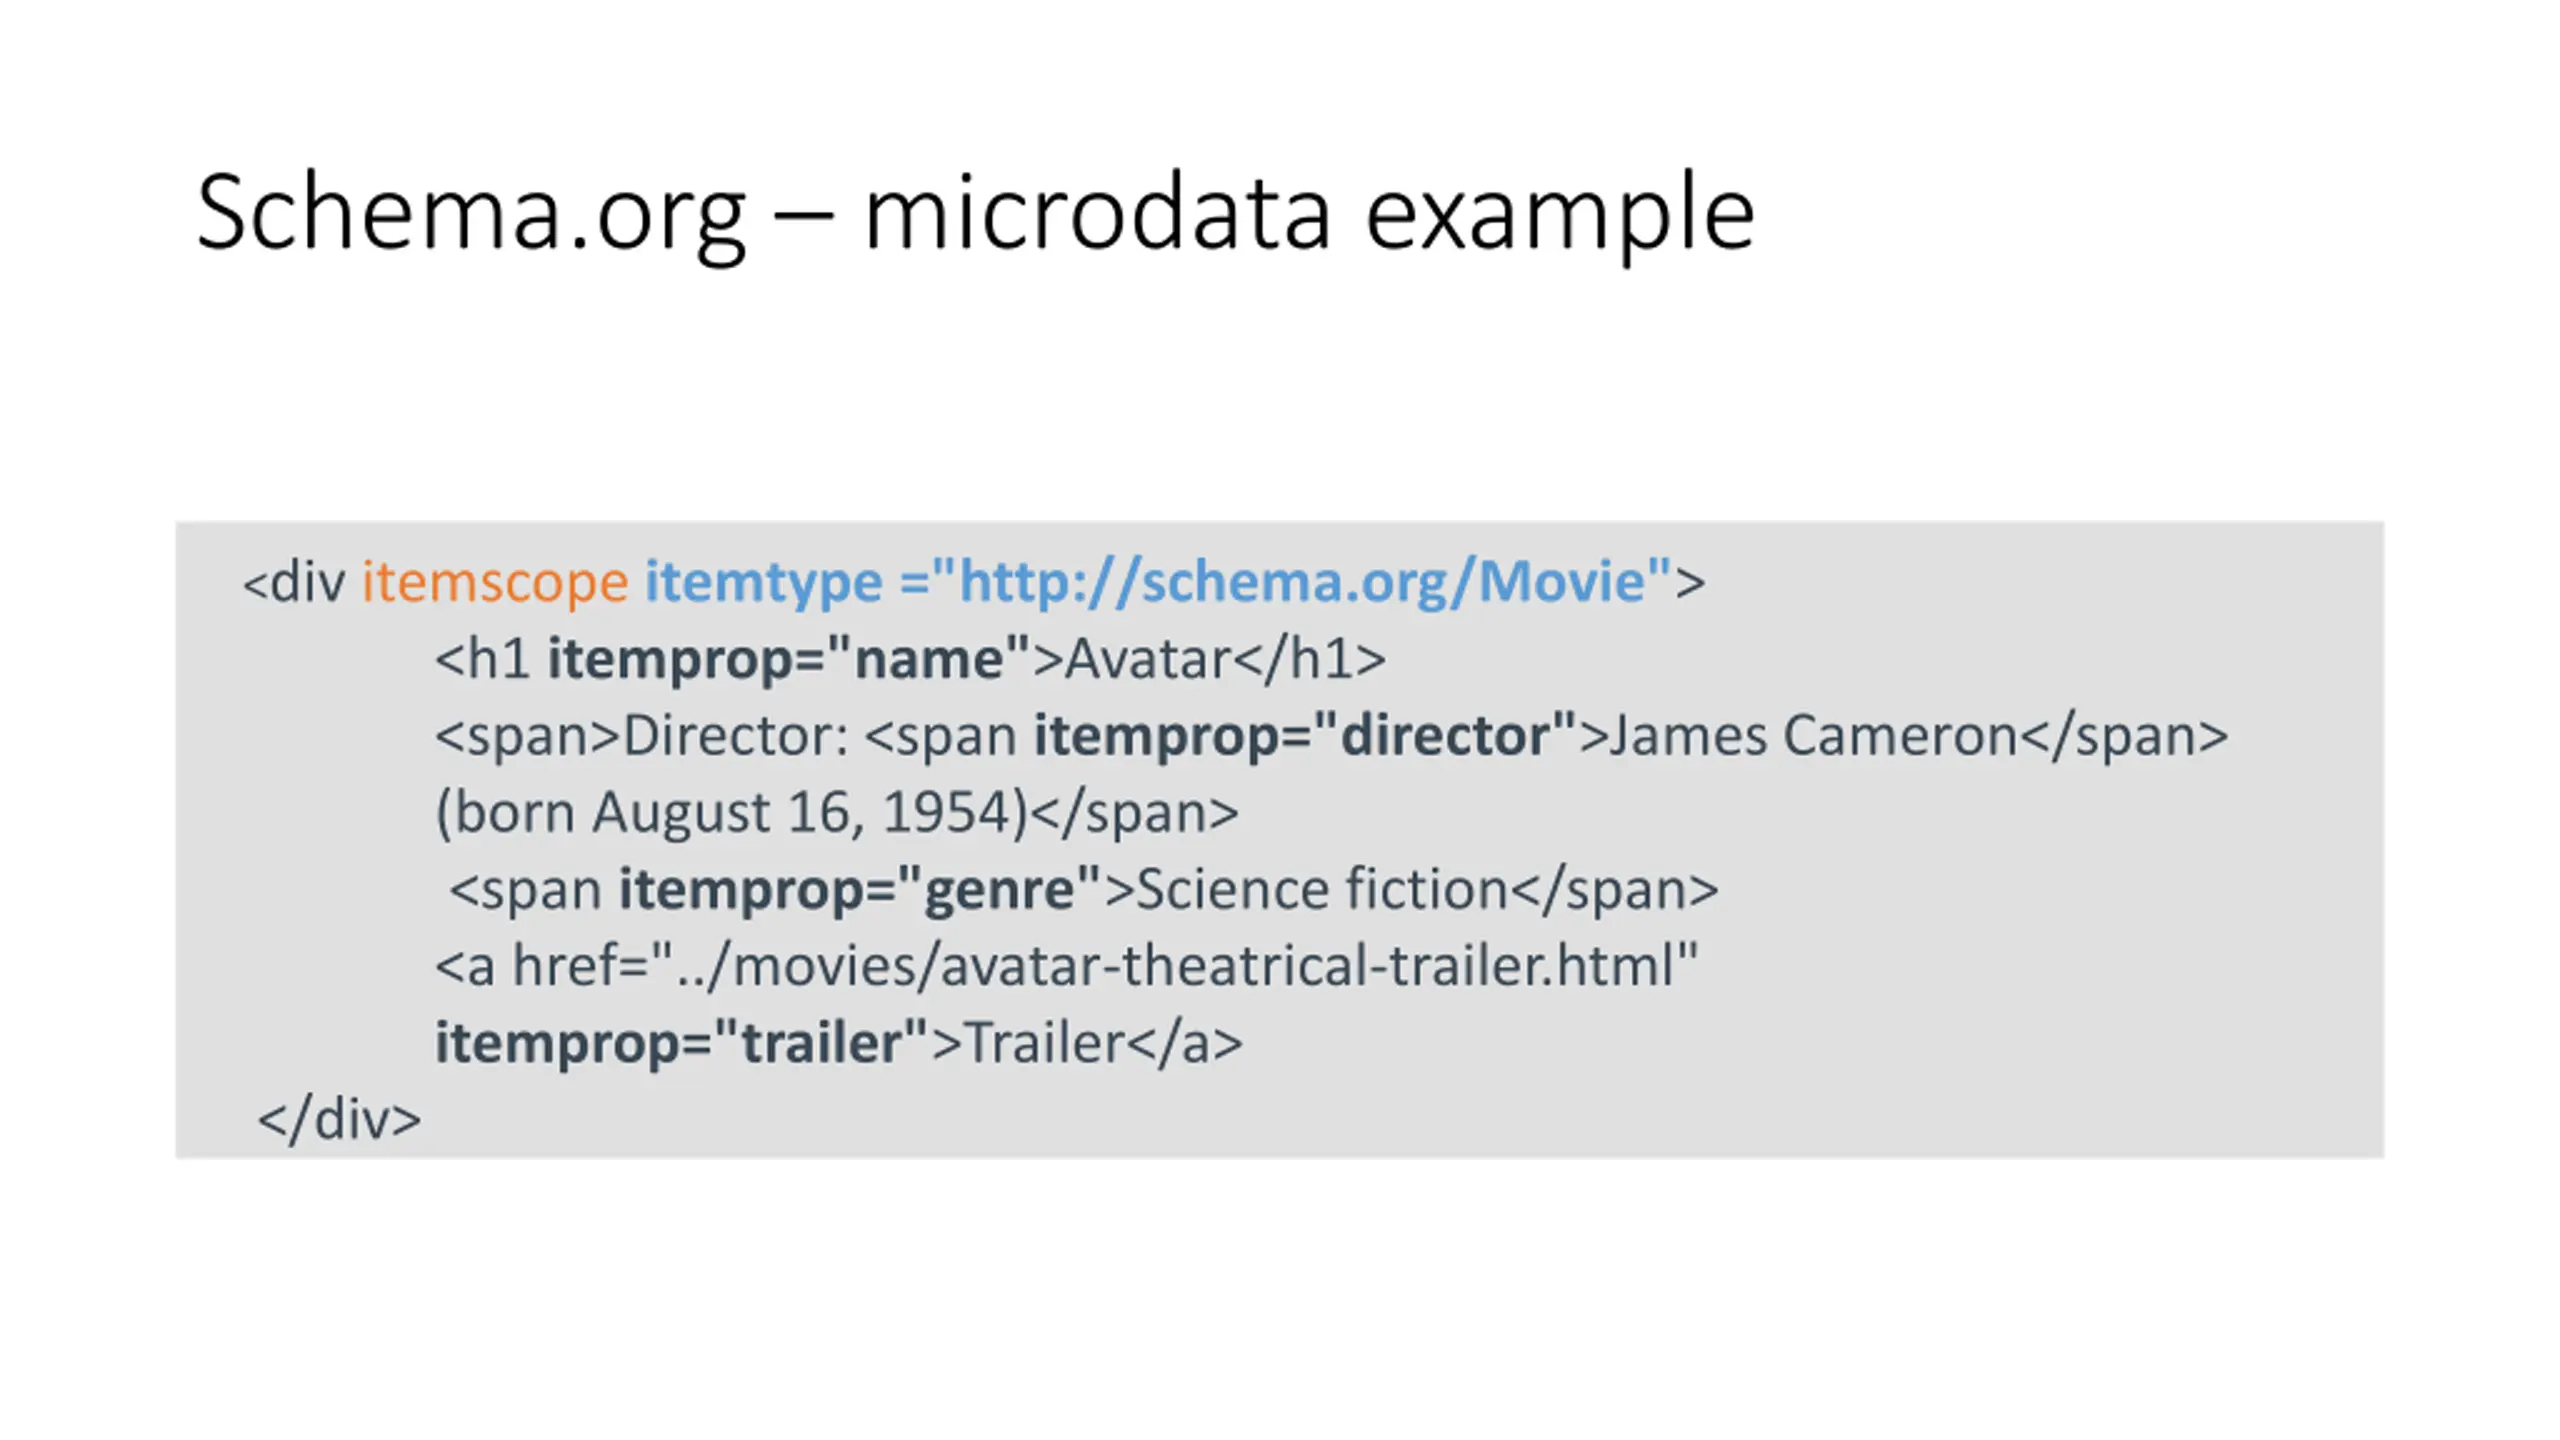Click the orange "itemscope" attribute
Screen dimensions: 2560x1440
coord(495,581)
